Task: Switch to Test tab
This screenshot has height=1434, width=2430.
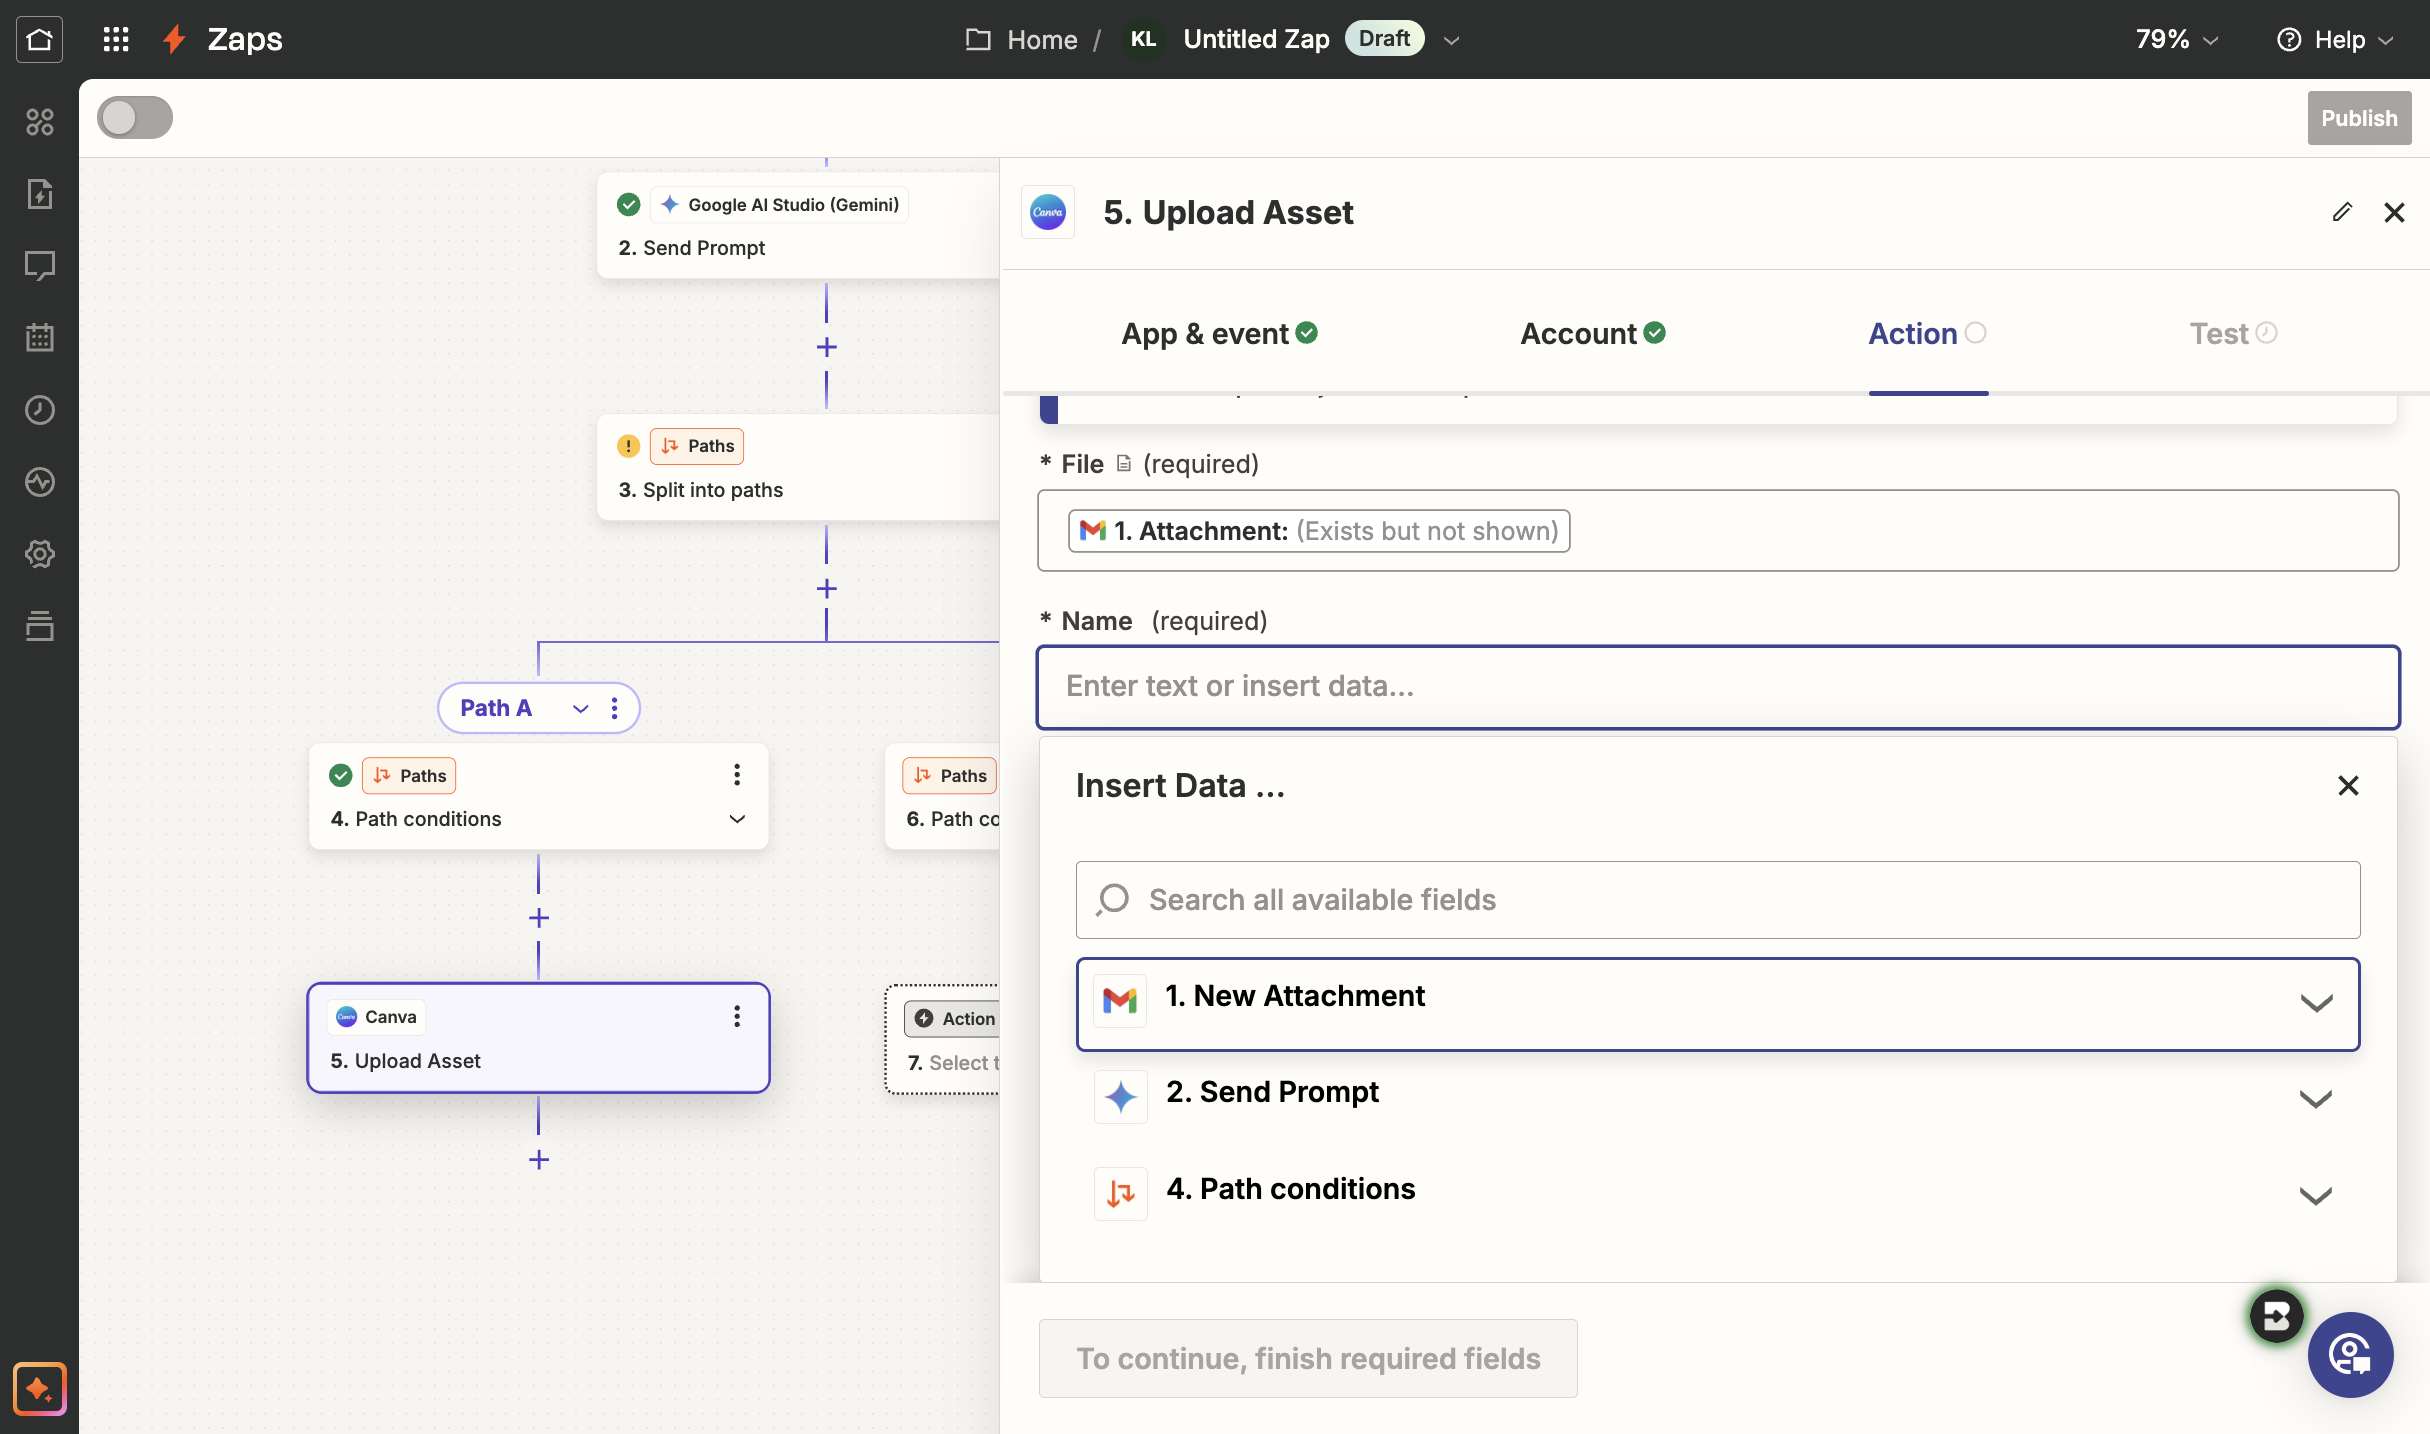Action: point(2233,333)
